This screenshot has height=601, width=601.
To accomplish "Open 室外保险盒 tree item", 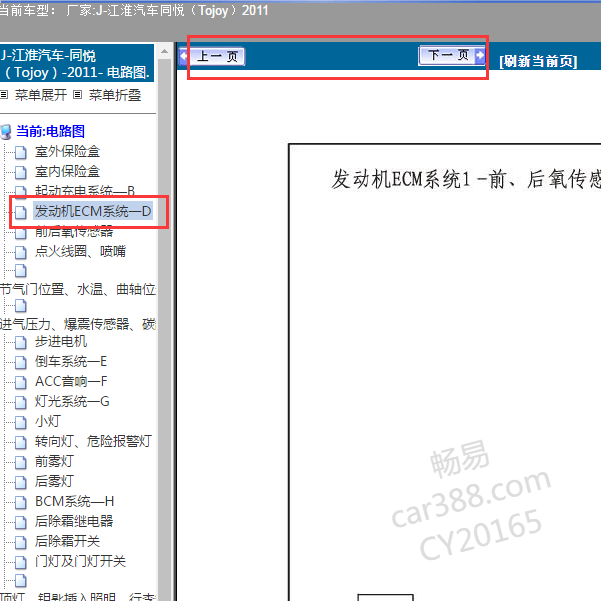I will pos(67,151).
